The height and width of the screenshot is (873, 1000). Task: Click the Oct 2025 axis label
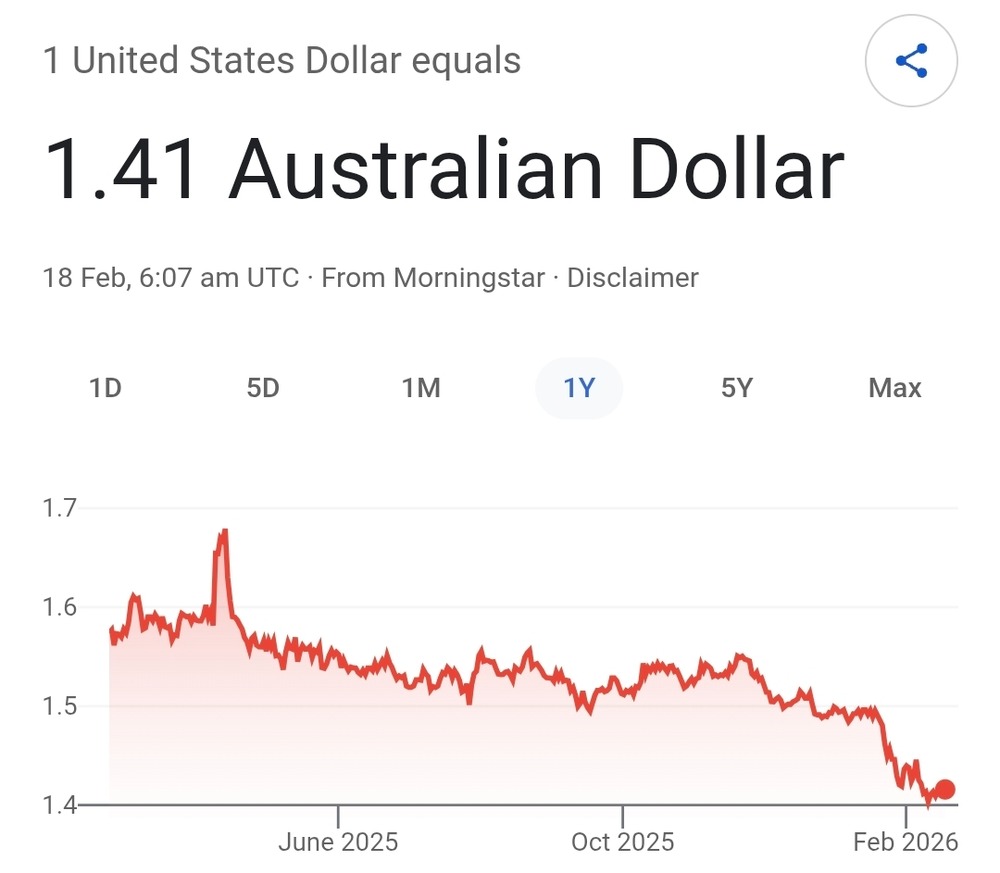(622, 842)
